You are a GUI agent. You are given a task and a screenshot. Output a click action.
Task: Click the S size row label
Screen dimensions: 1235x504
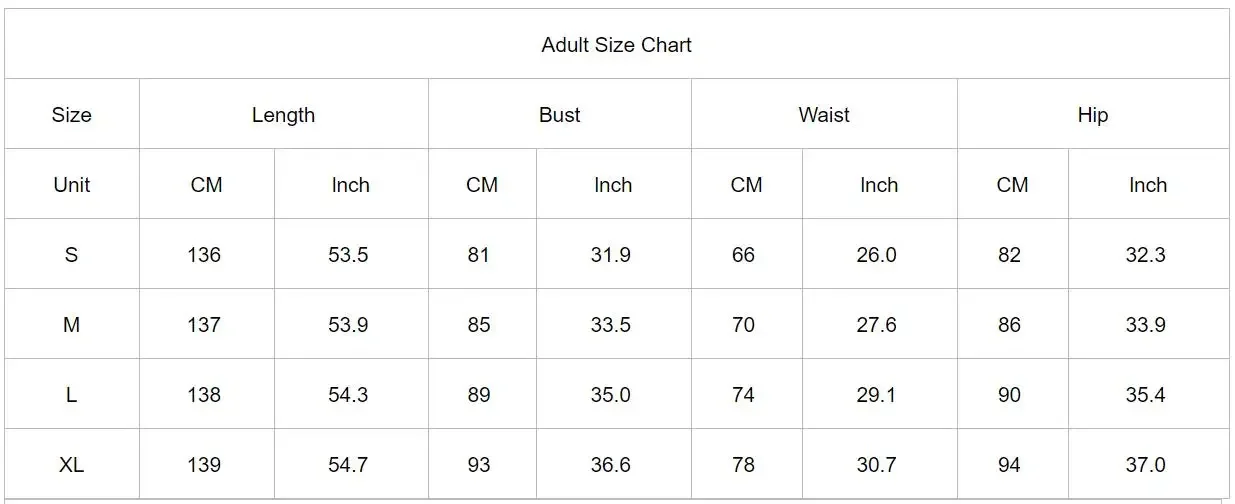(72, 254)
